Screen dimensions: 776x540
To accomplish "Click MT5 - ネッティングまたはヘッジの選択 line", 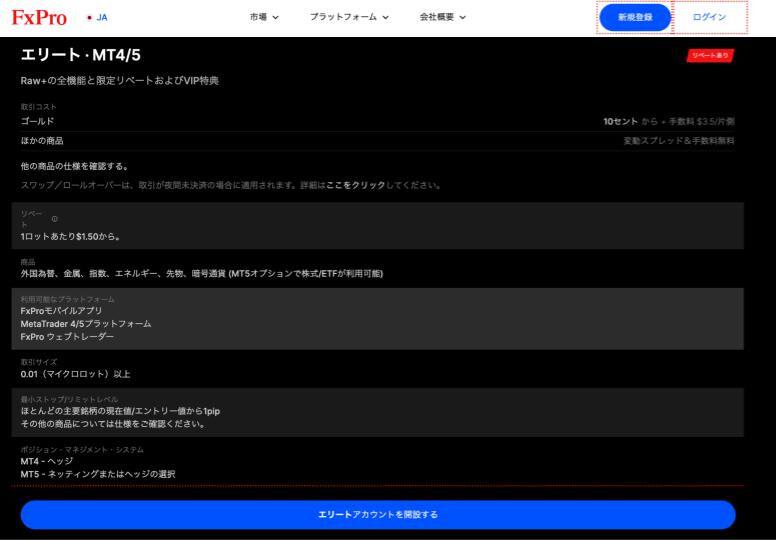I will (x=98, y=474).
